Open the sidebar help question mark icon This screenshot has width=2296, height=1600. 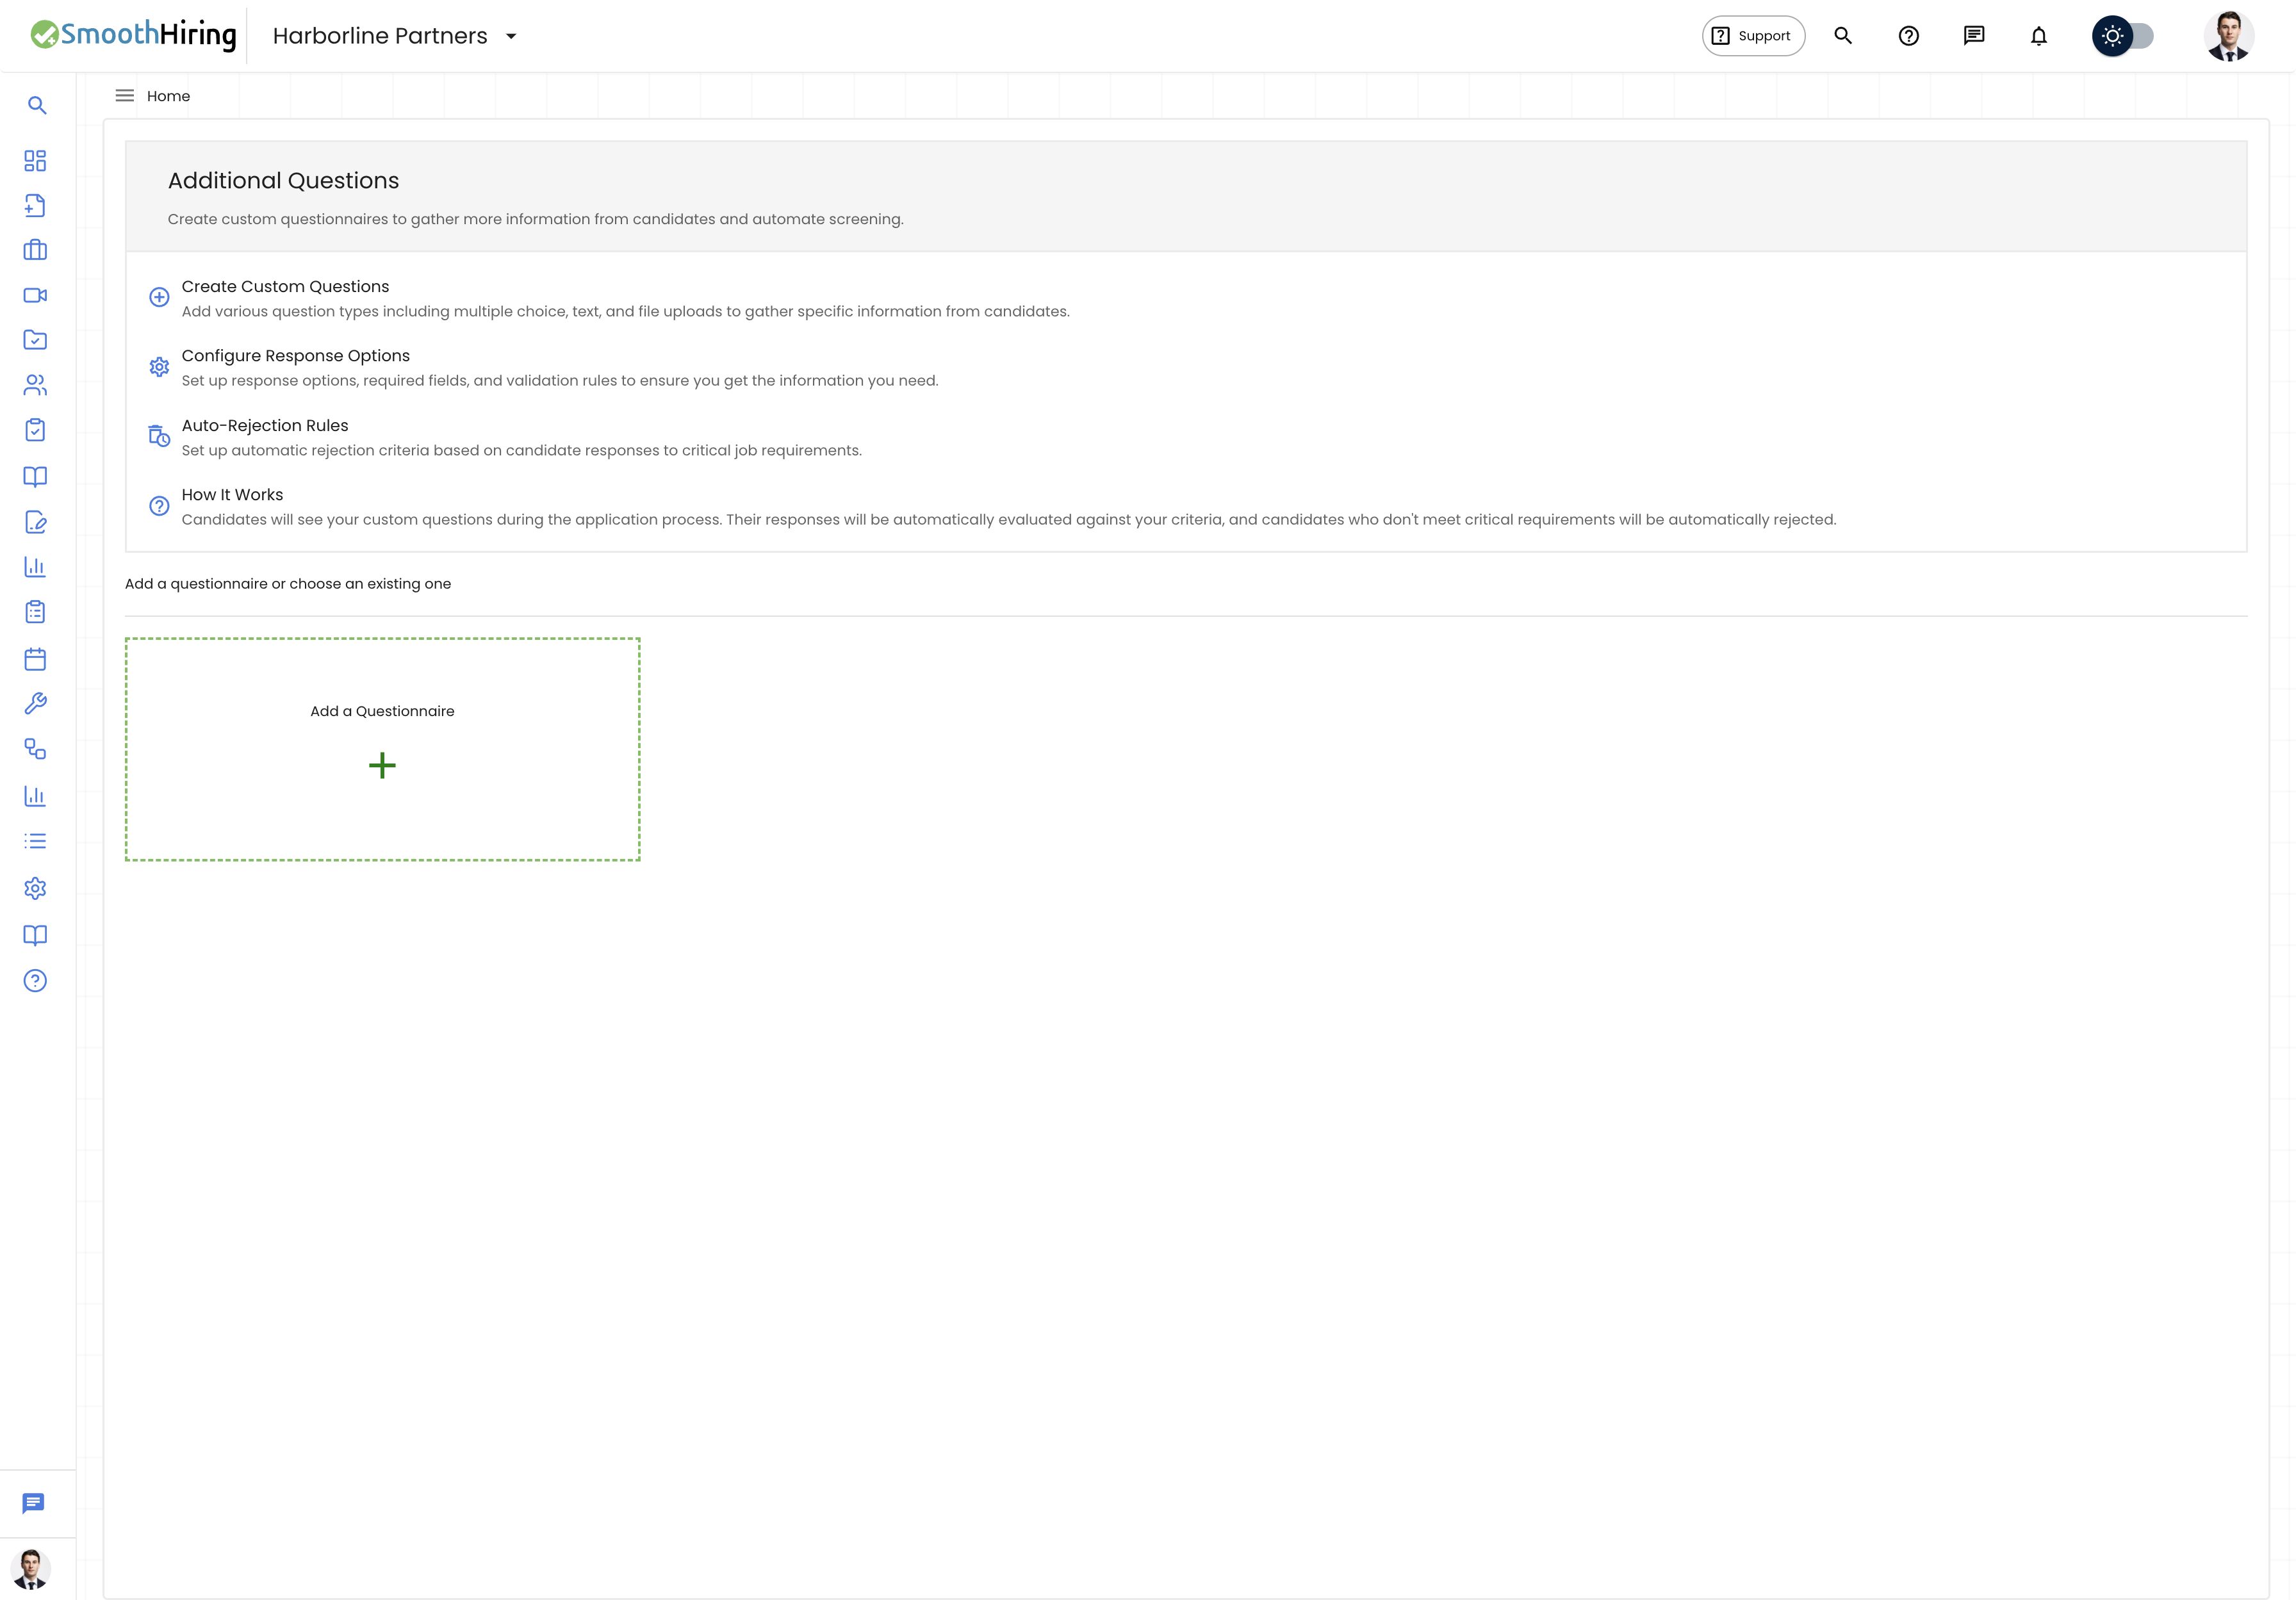pos(35,981)
